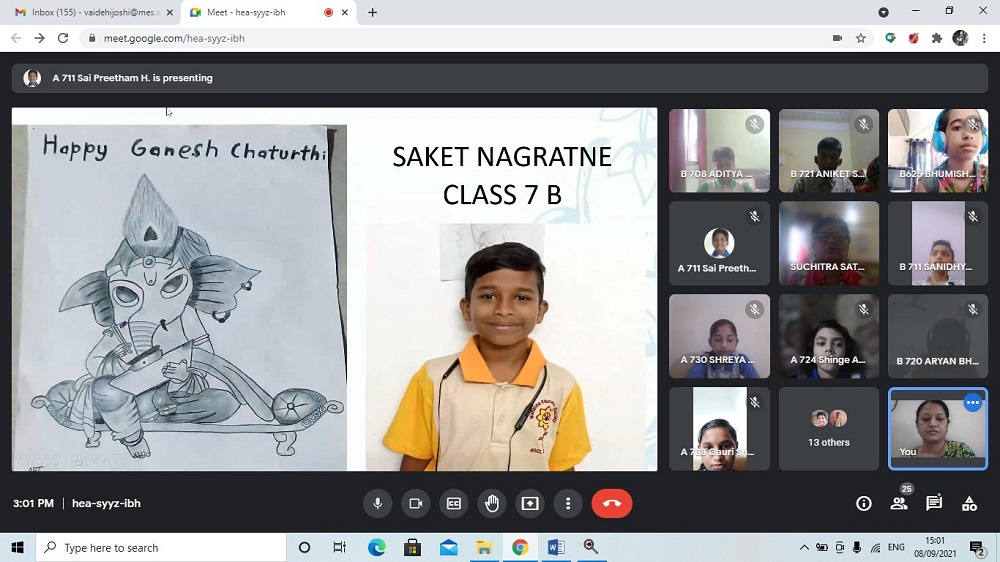Open meeting details info icon
Viewport: 1000px width, 562px height.
[864, 504]
